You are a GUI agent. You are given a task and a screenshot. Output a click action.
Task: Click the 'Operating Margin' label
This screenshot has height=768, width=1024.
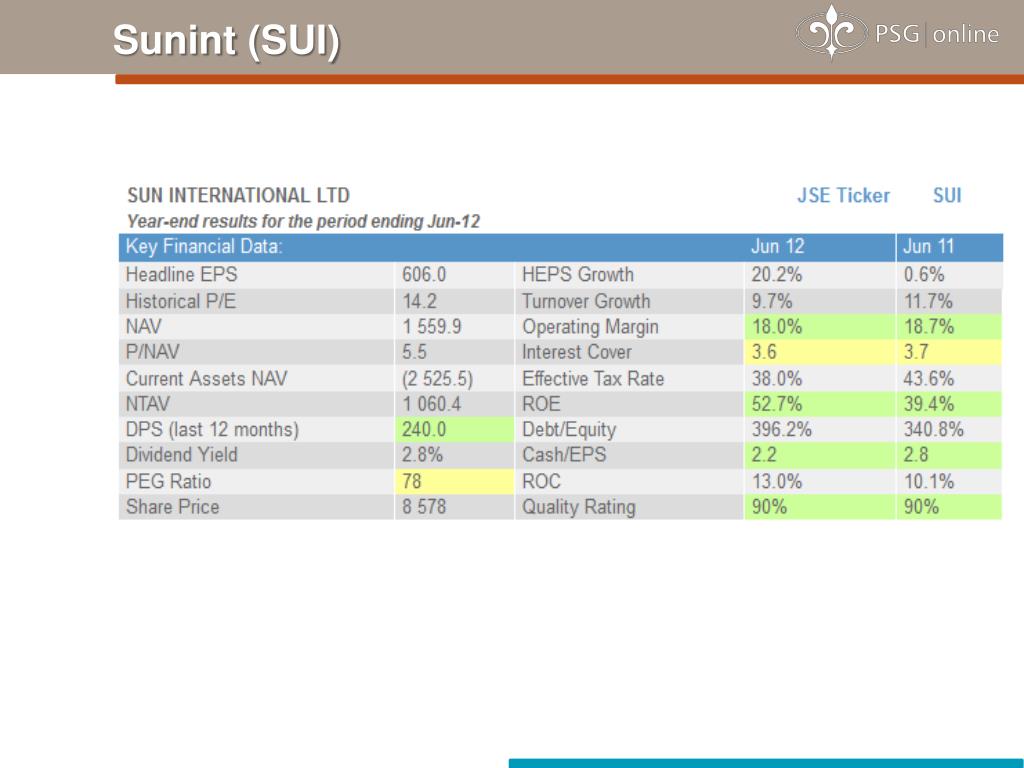[590, 327]
